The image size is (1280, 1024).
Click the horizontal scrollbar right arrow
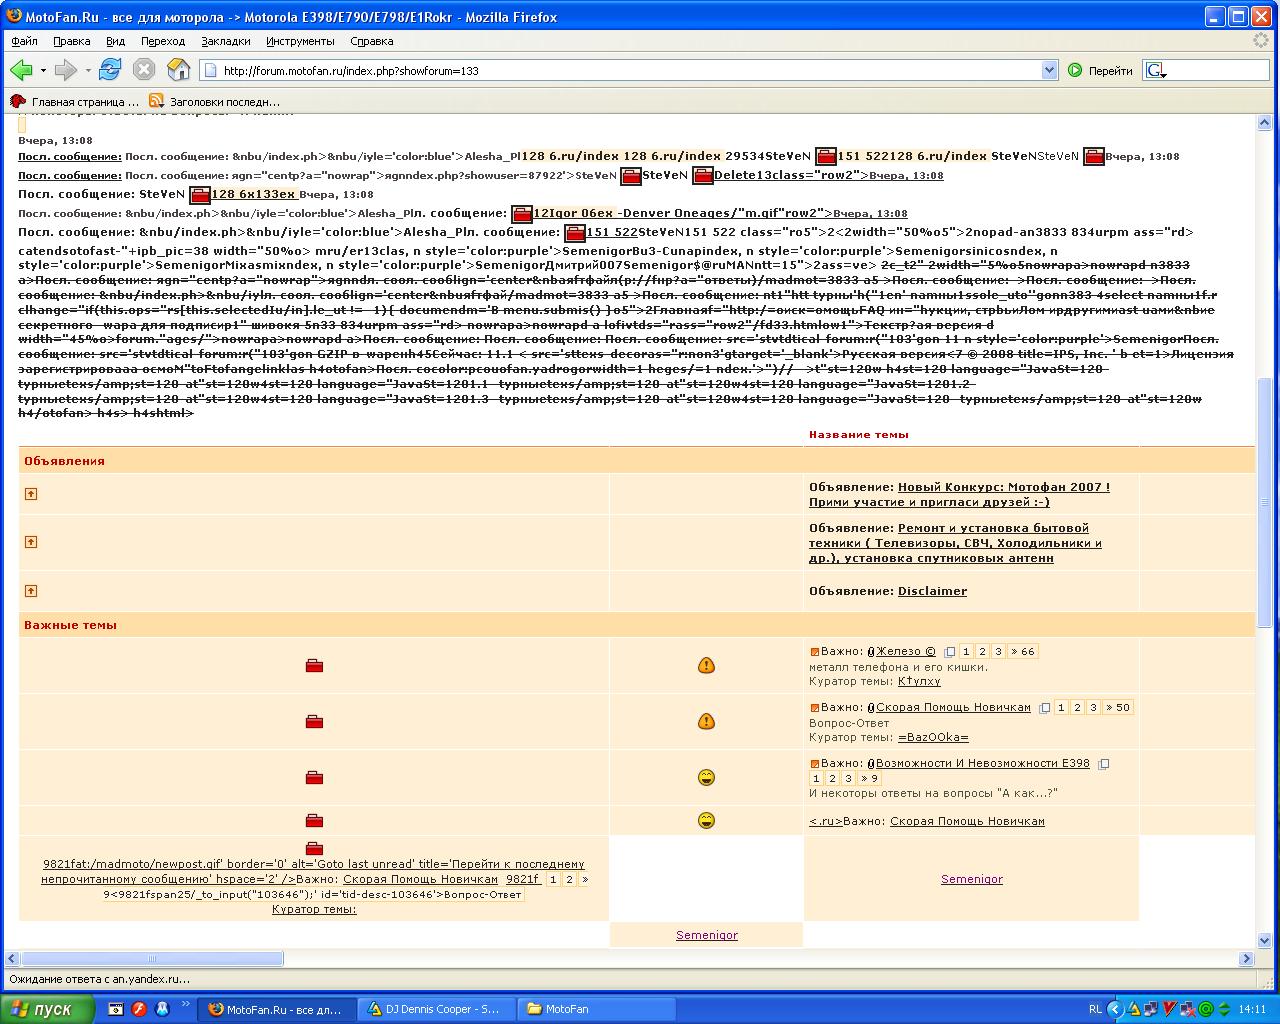click(x=1247, y=958)
